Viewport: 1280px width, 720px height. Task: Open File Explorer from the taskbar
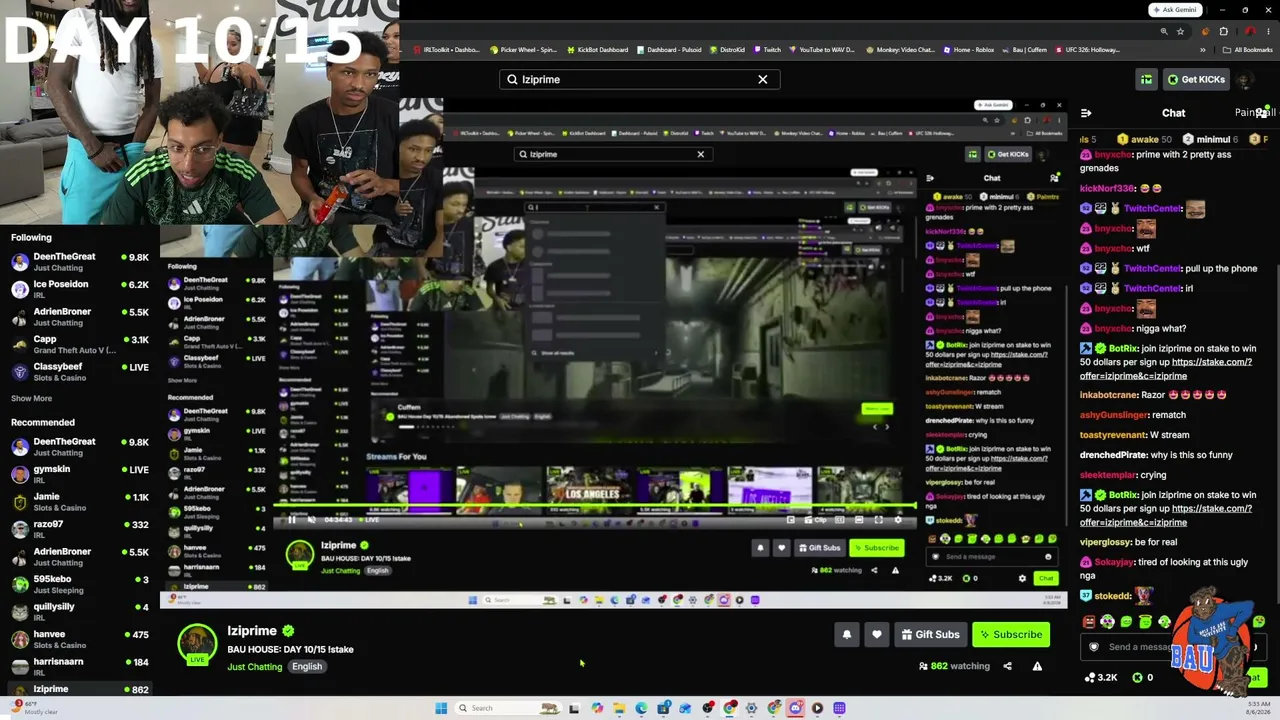tap(619, 708)
